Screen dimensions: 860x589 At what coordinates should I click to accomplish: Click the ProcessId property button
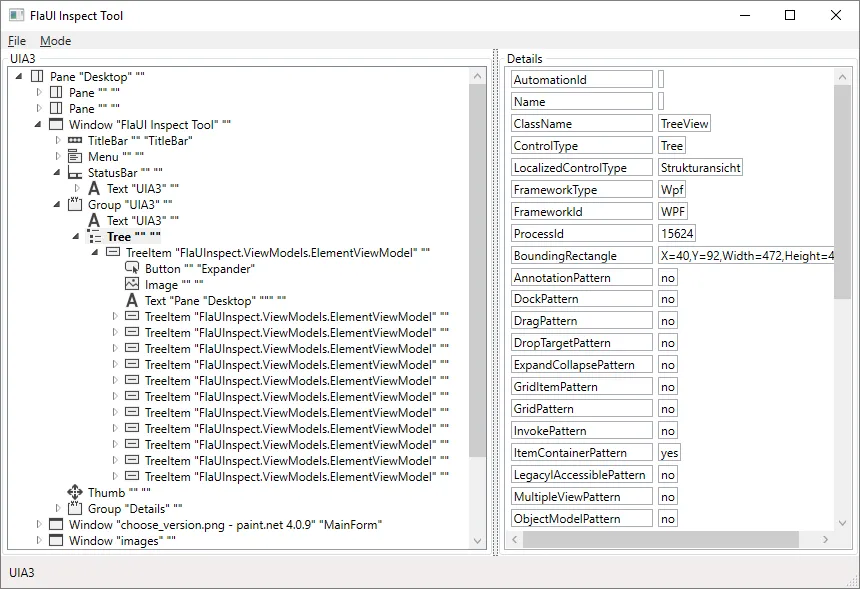pyautogui.click(x=581, y=232)
